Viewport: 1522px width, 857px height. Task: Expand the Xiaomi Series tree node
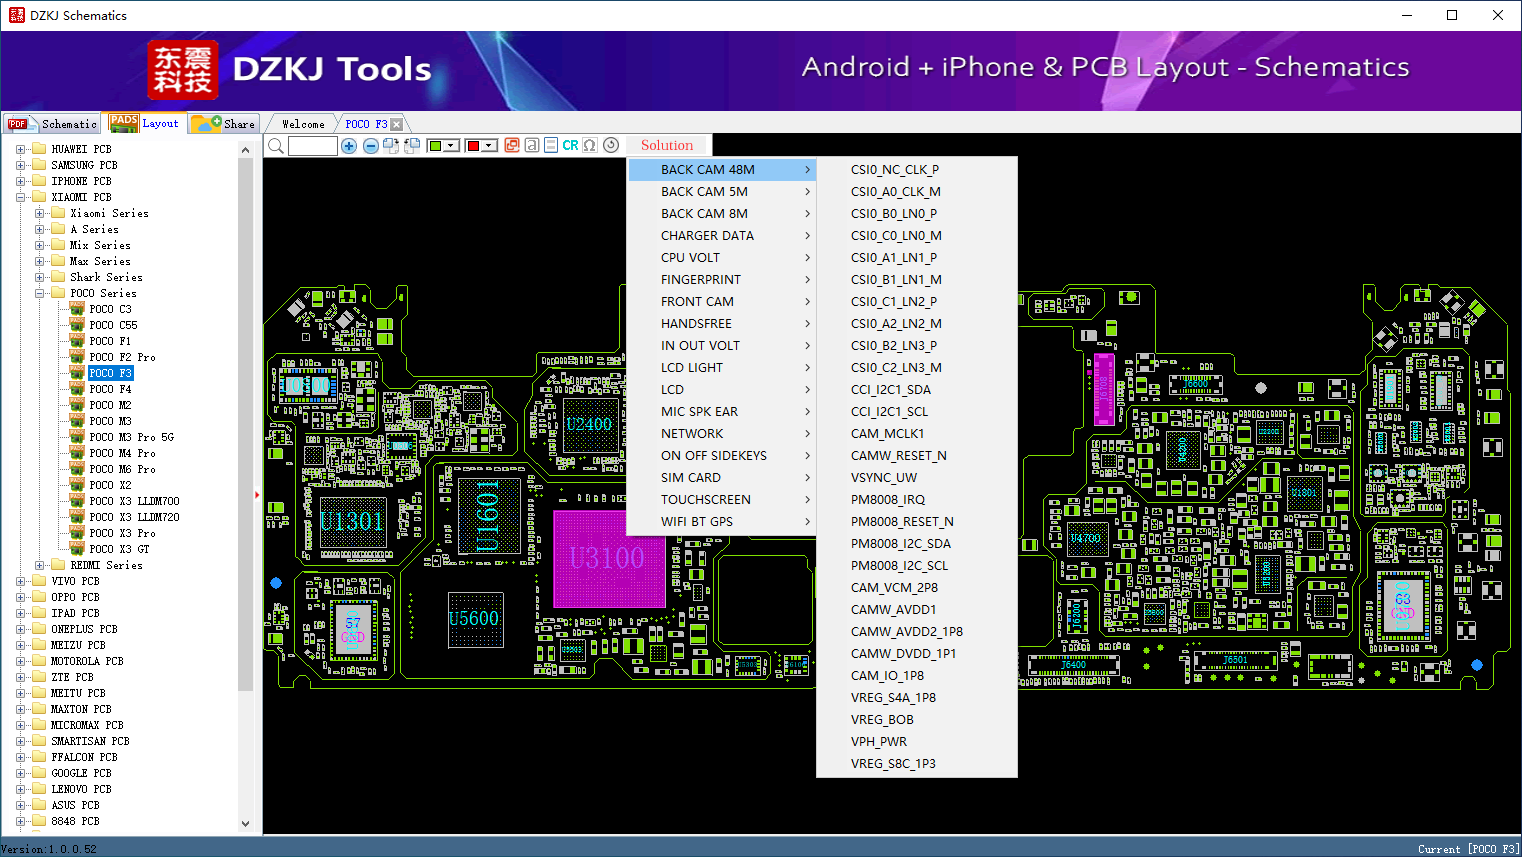(39, 213)
